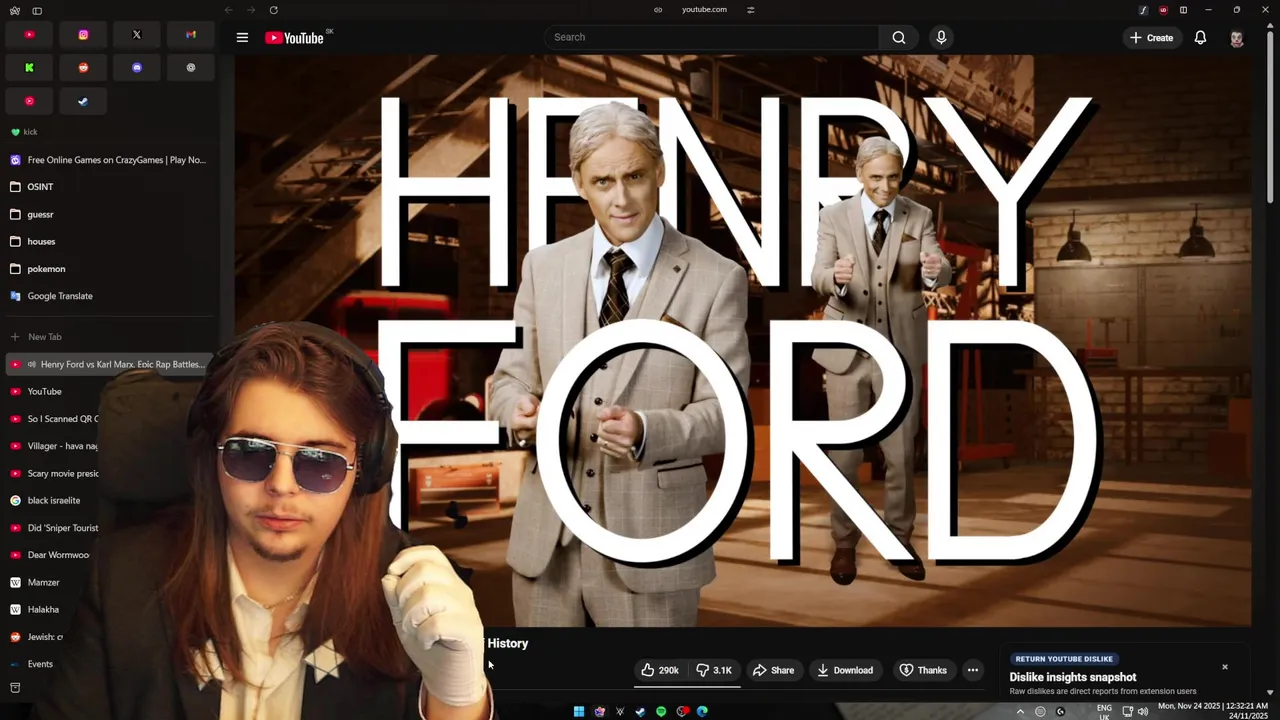Image resolution: width=1280 pixels, height=720 pixels.
Task: Show hidden system tray icons chevron
Action: pos(1020,712)
